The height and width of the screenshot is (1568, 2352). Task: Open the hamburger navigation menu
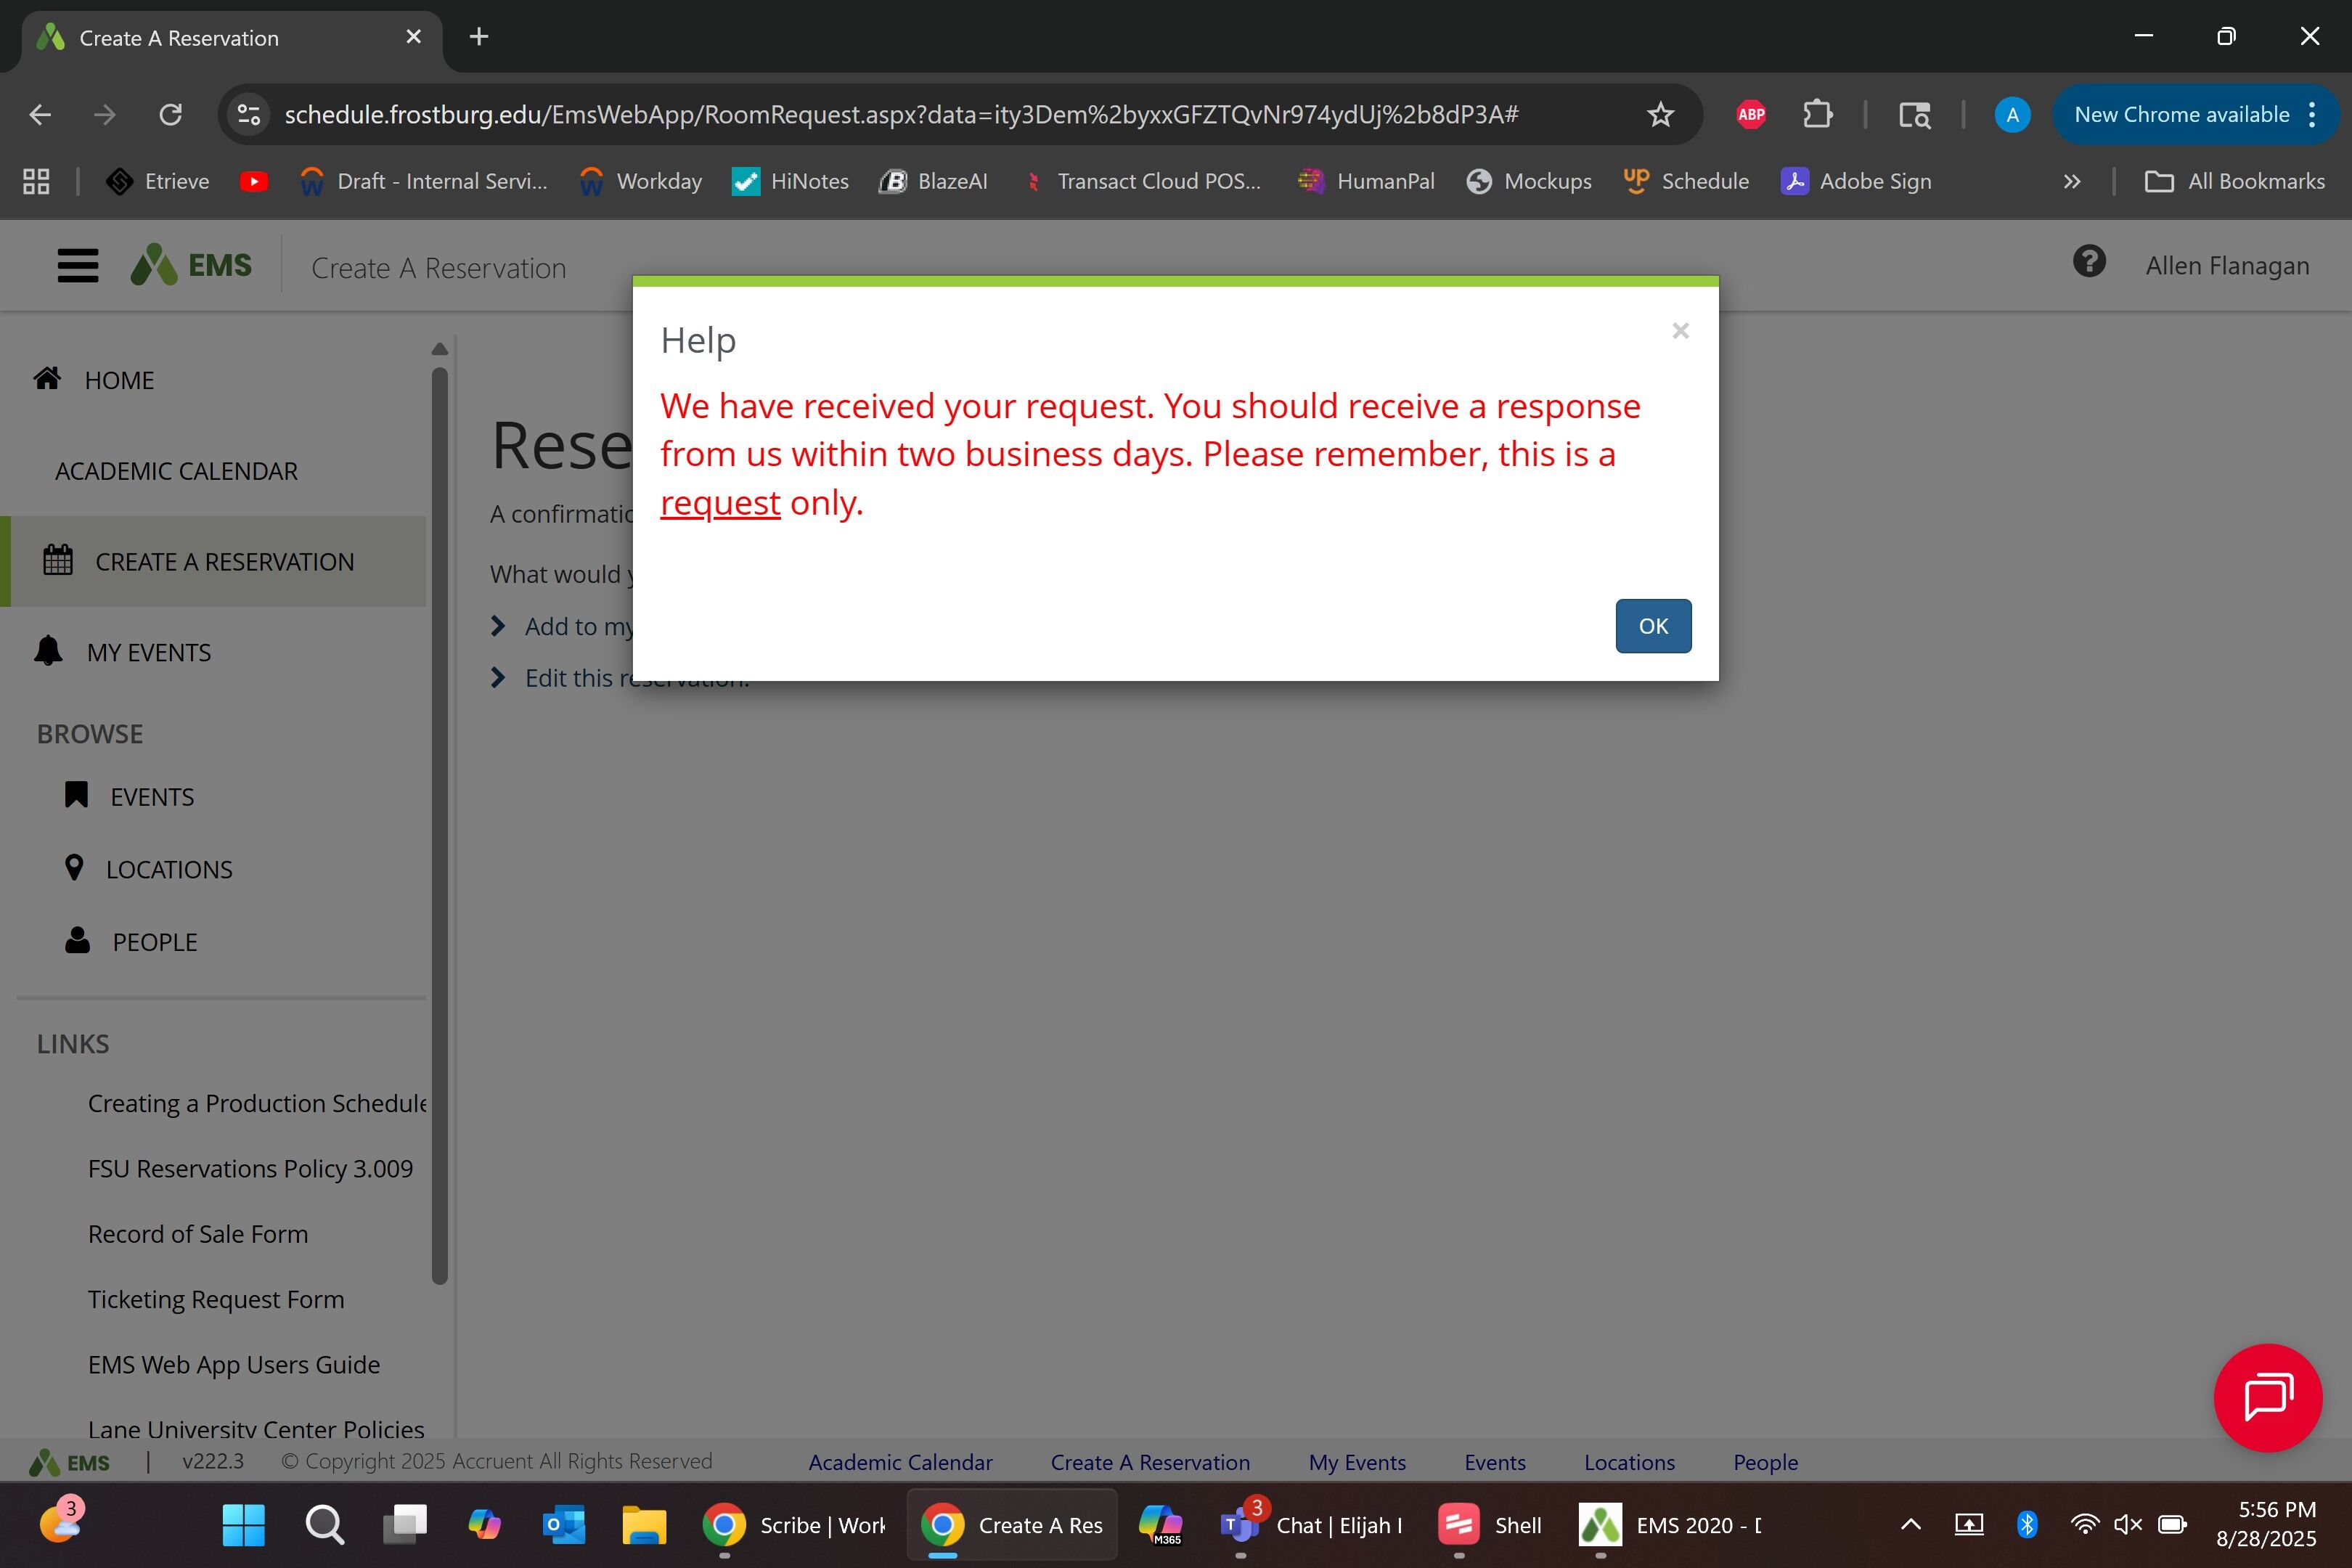pos(78,266)
